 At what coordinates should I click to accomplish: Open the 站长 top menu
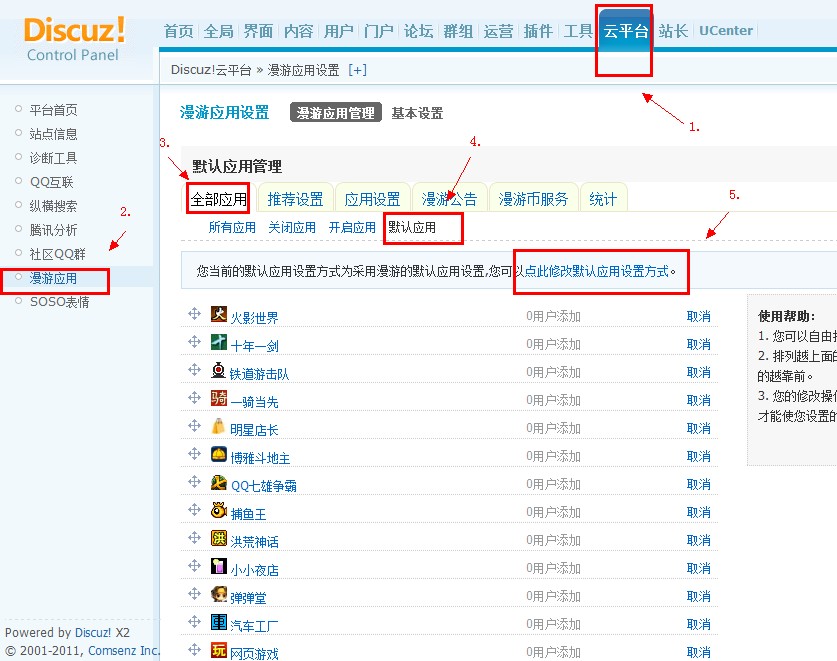[x=673, y=31]
